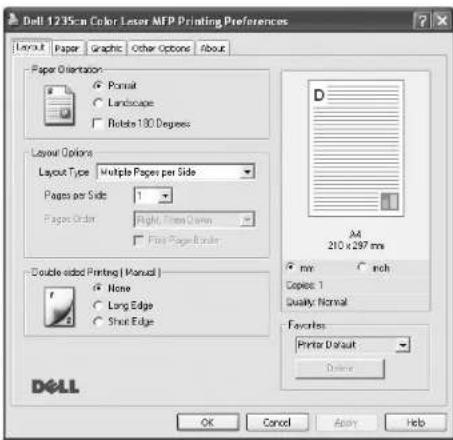453x440 pixels.
Task: Click the Dell logo
Action: (55, 387)
